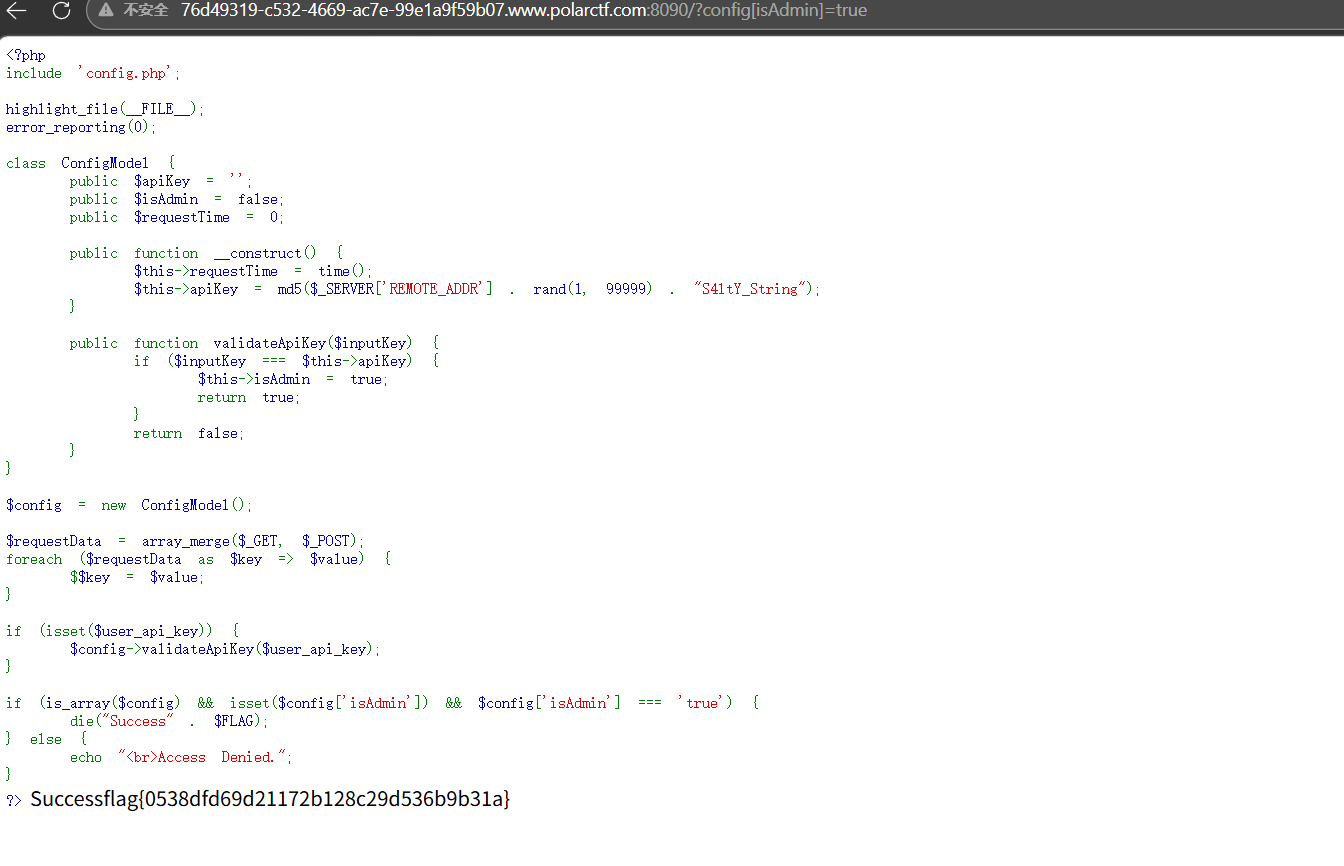Click the public $isAdmin = false; line
1344x866 pixels.
[x=177, y=199]
